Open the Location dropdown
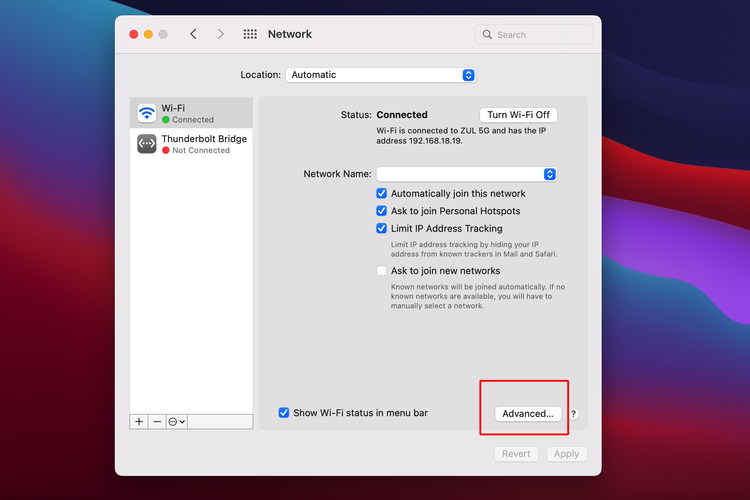The width and height of the screenshot is (750, 500). coord(380,75)
